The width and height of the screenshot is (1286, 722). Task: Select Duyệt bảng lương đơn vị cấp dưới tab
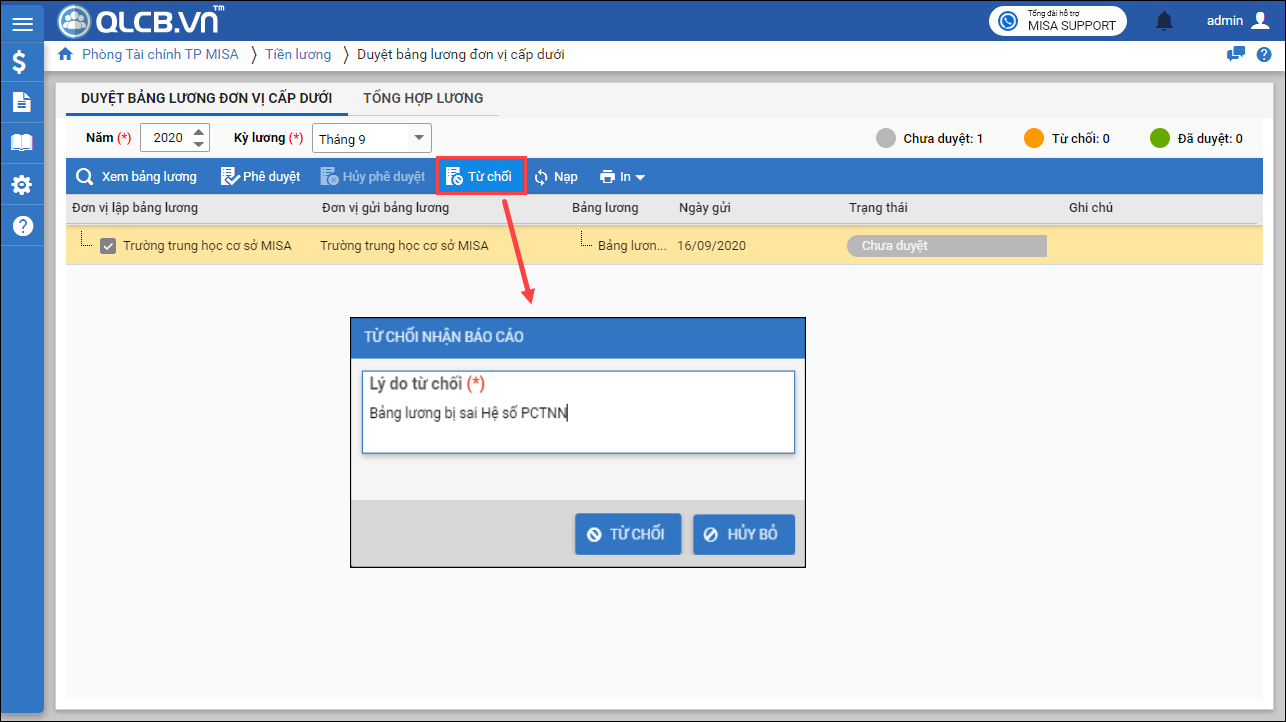(x=207, y=98)
